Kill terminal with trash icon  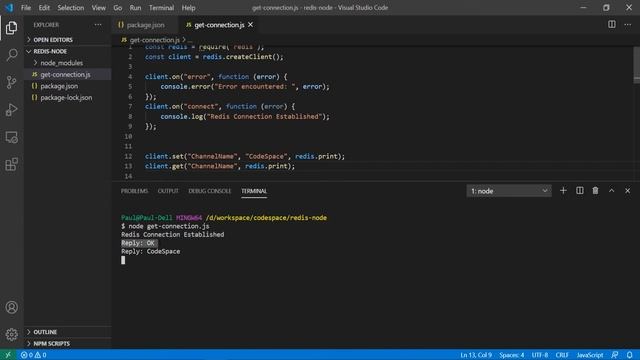coord(596,191)
